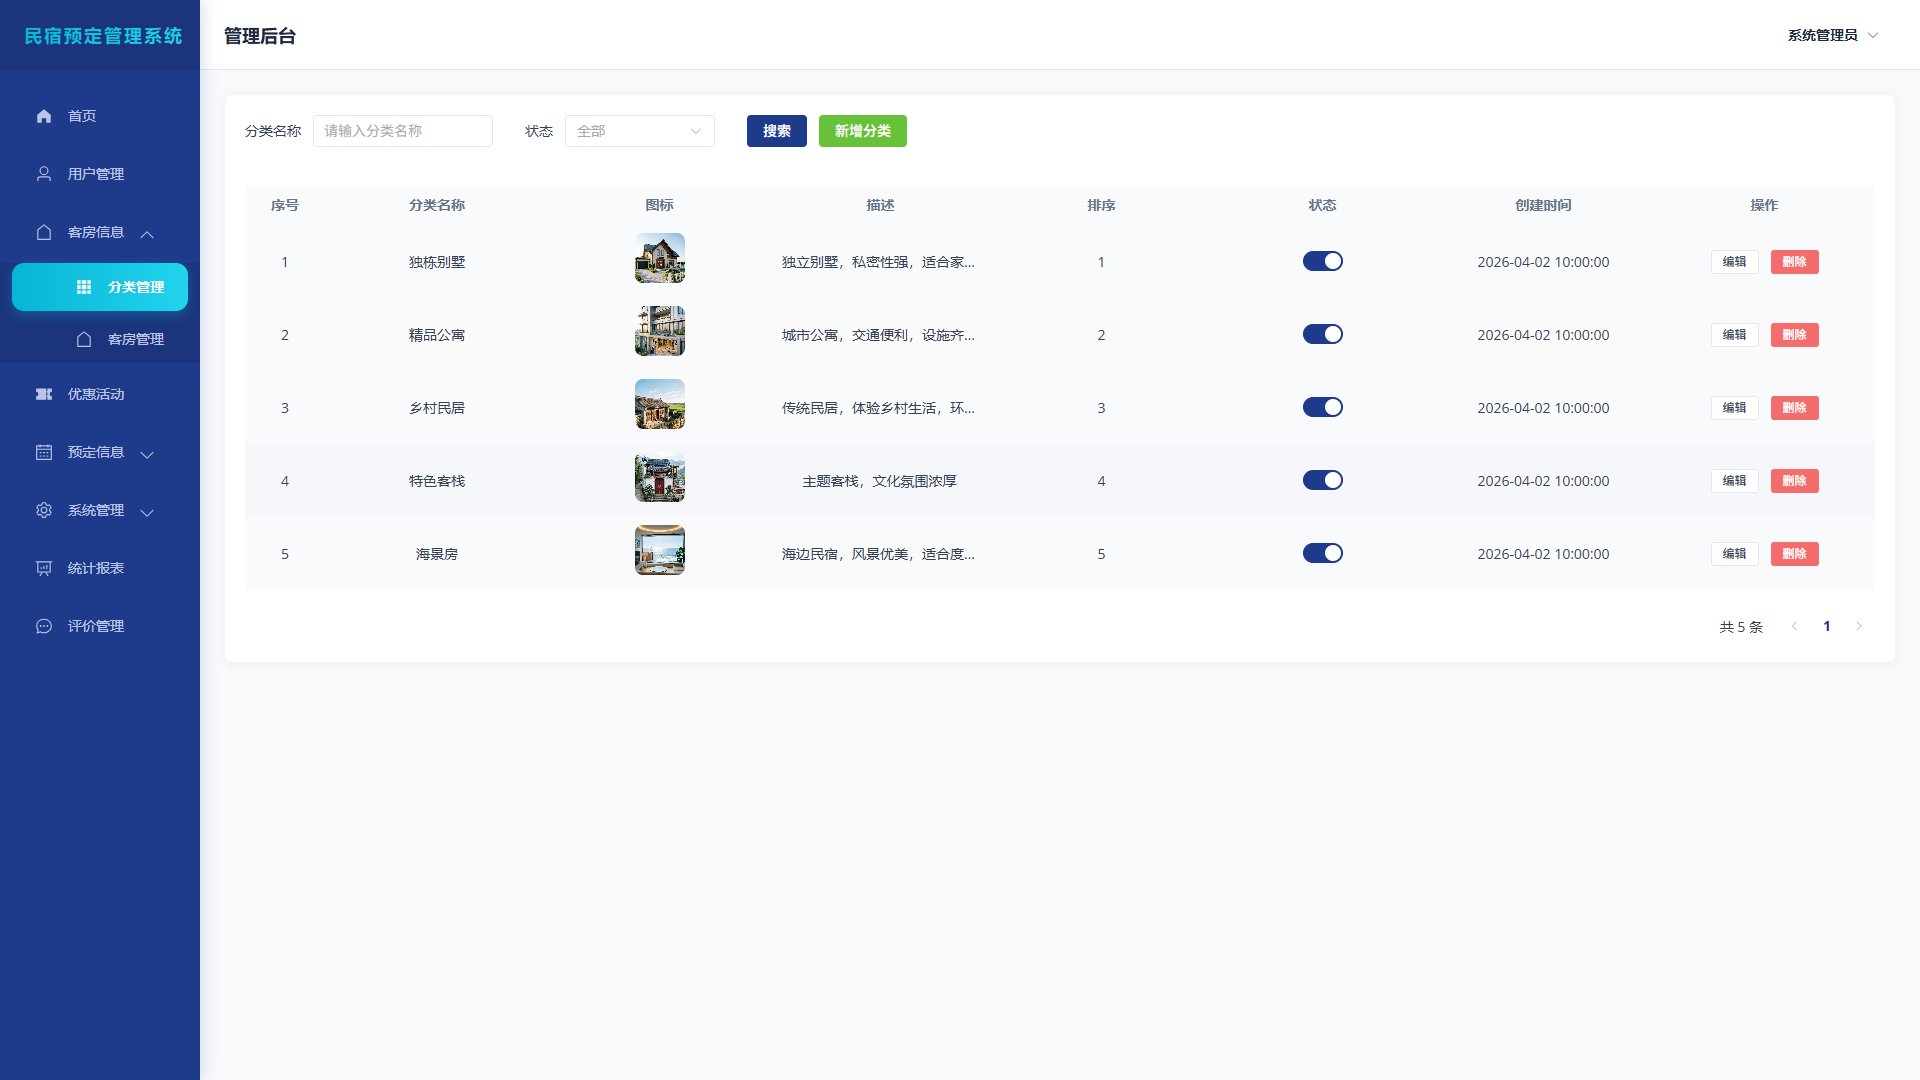This screenshot has width=1920, height=1080.
Task: Click the green 新增分类 button
Action: click(862, 131)
